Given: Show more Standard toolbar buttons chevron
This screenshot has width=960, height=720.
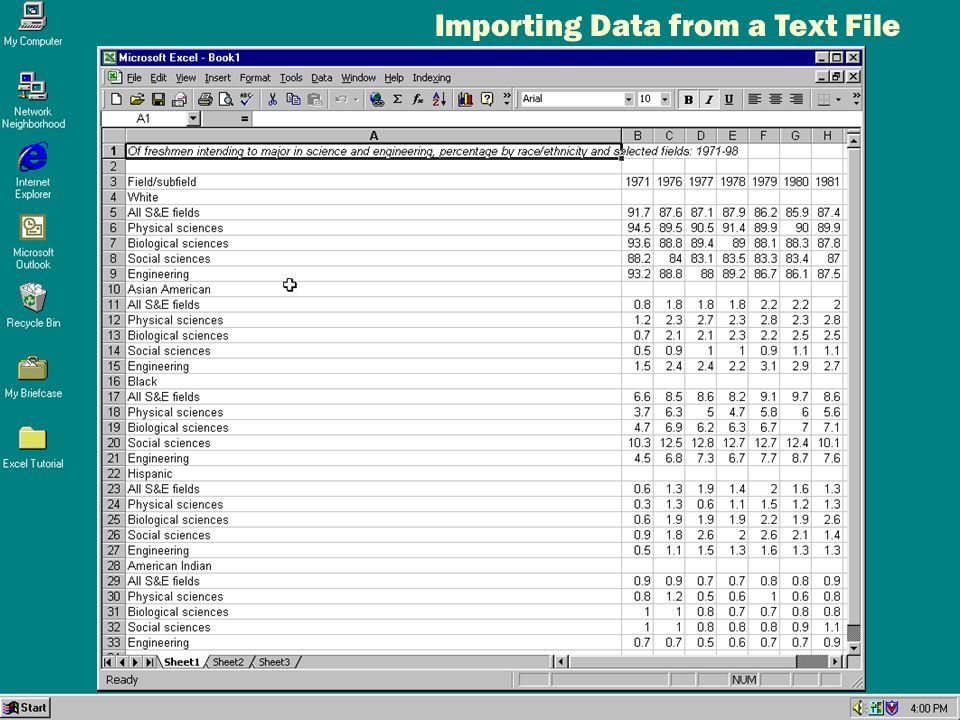Looking at the screenshot, I should click(x=506, y=99).
